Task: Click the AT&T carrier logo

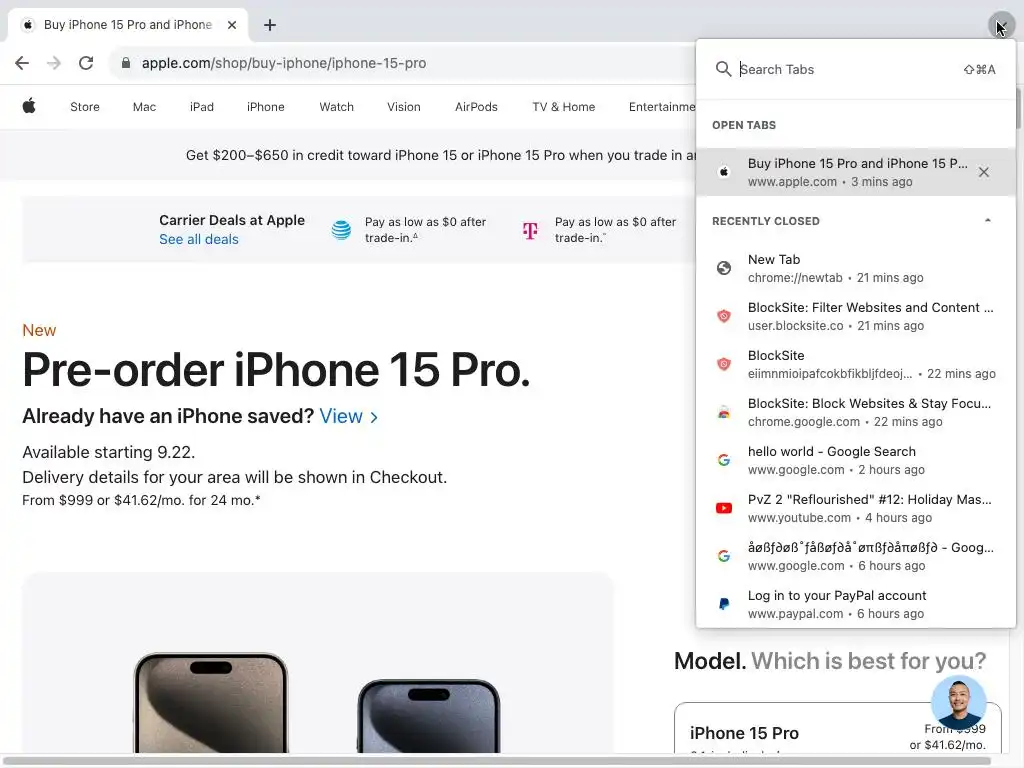Action: tap(341, 230)
